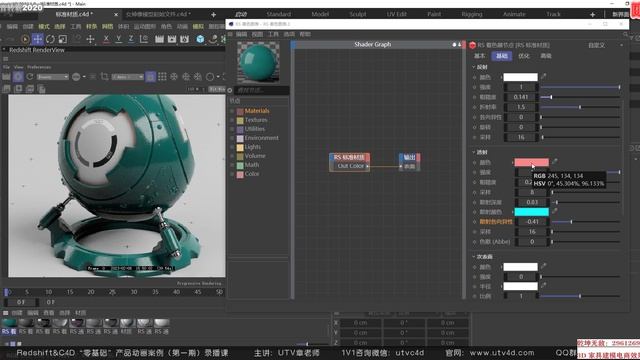Image resolution: width=640 pixels, height=360 pixels.
Task: Click the spline pen tool icon
Action: (x=213, y=39)
